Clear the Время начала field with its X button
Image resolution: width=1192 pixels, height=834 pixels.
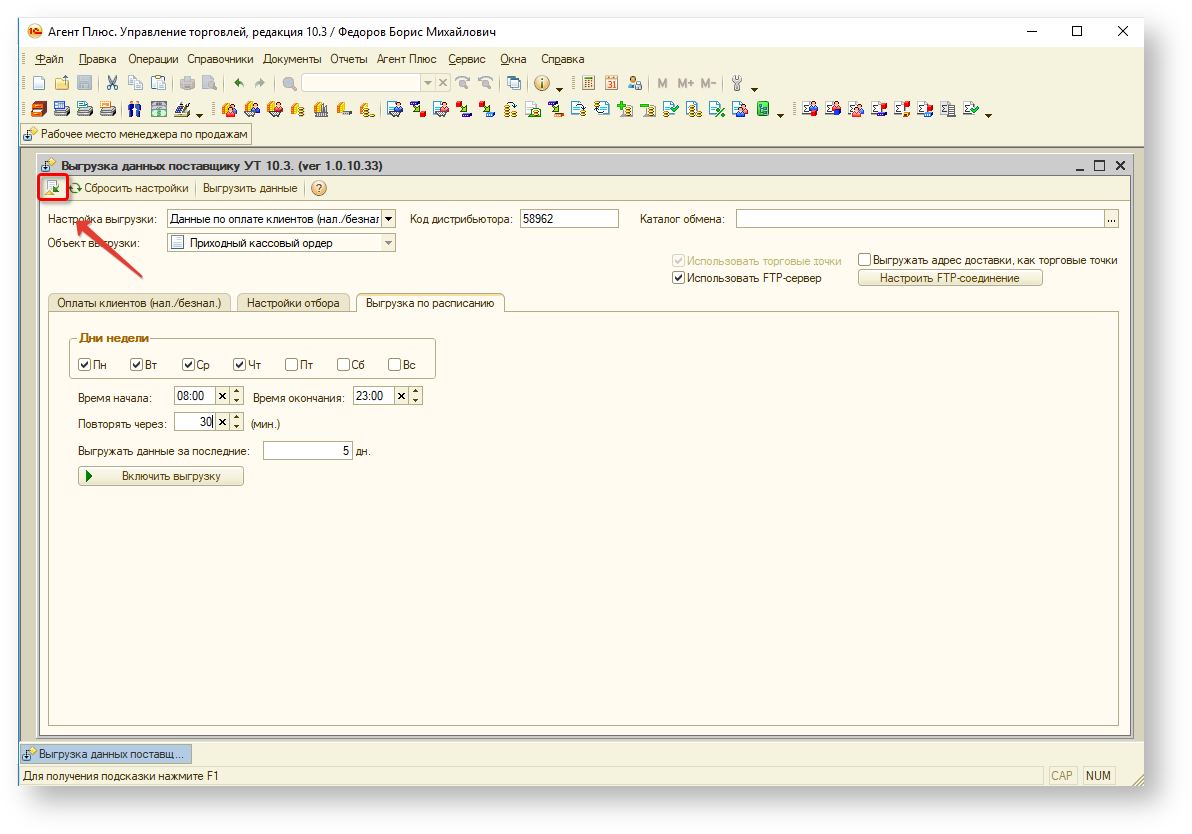point(223,396)
